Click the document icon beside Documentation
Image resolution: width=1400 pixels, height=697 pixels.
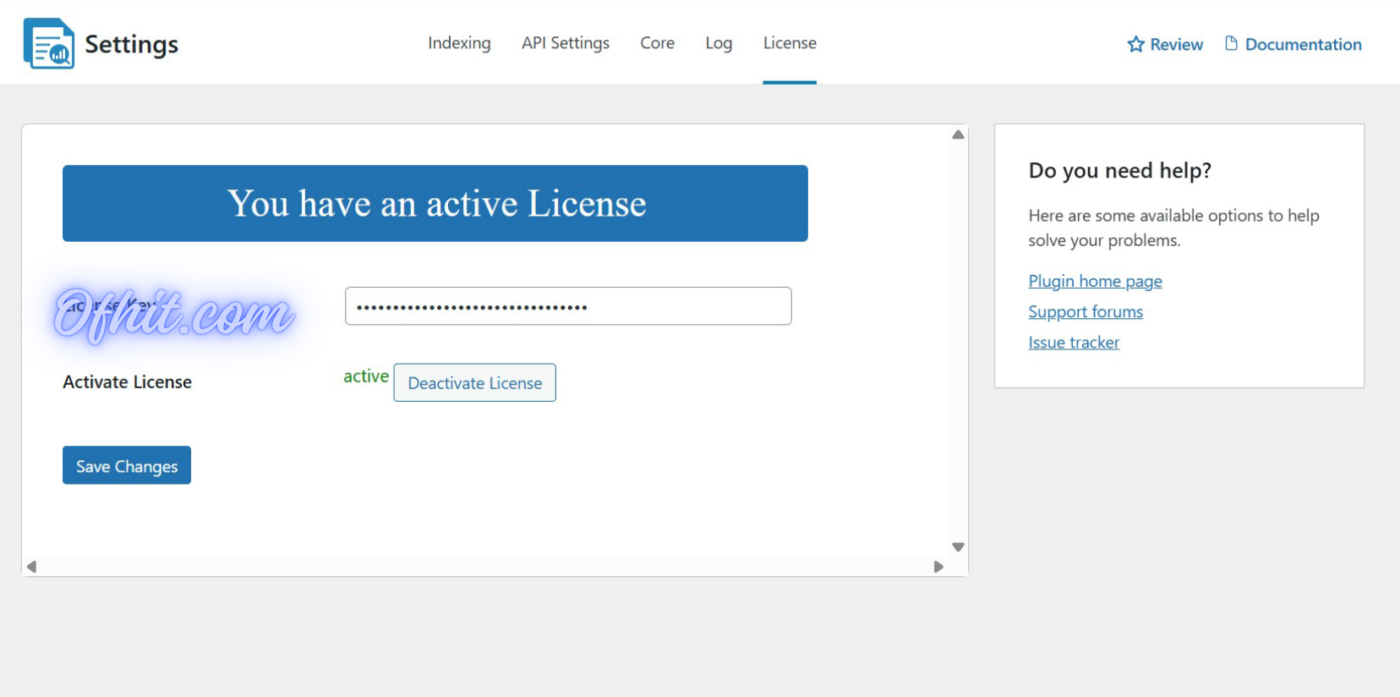(1231, 43)
